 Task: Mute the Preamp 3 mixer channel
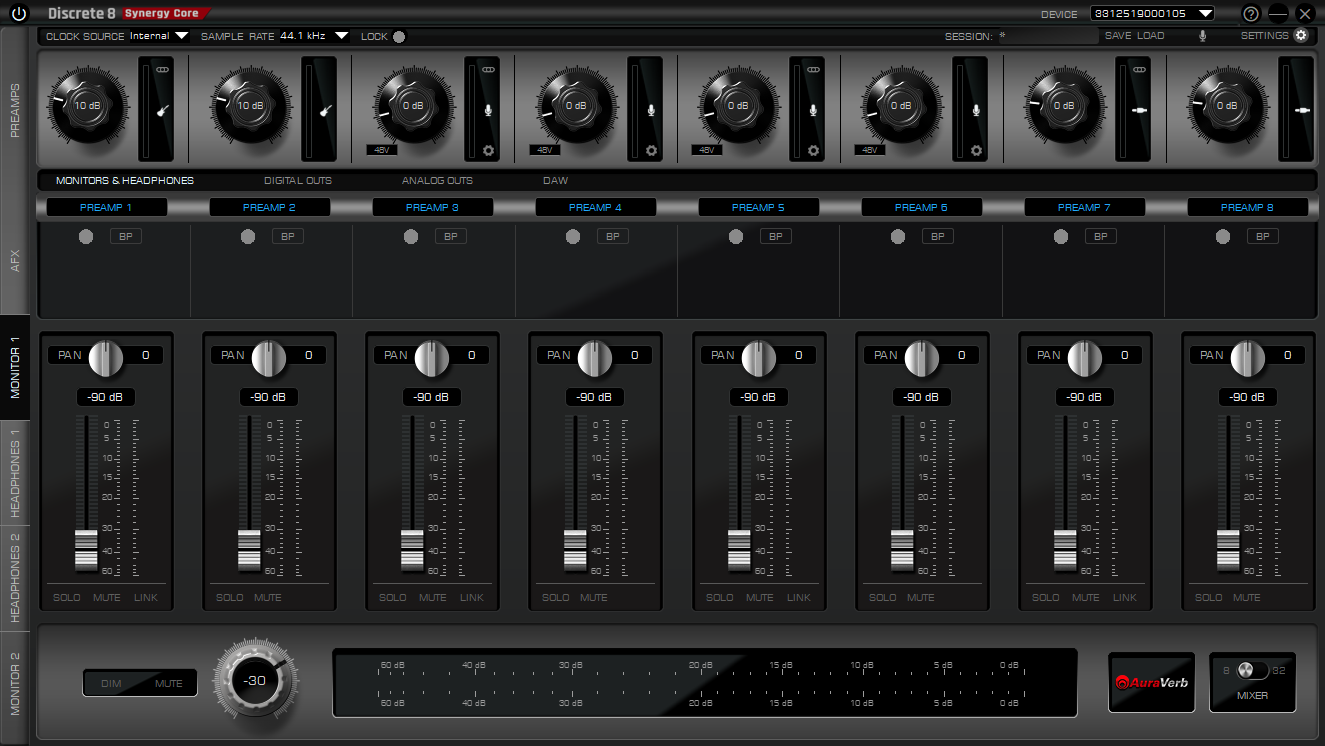click(x=433, y=598)
